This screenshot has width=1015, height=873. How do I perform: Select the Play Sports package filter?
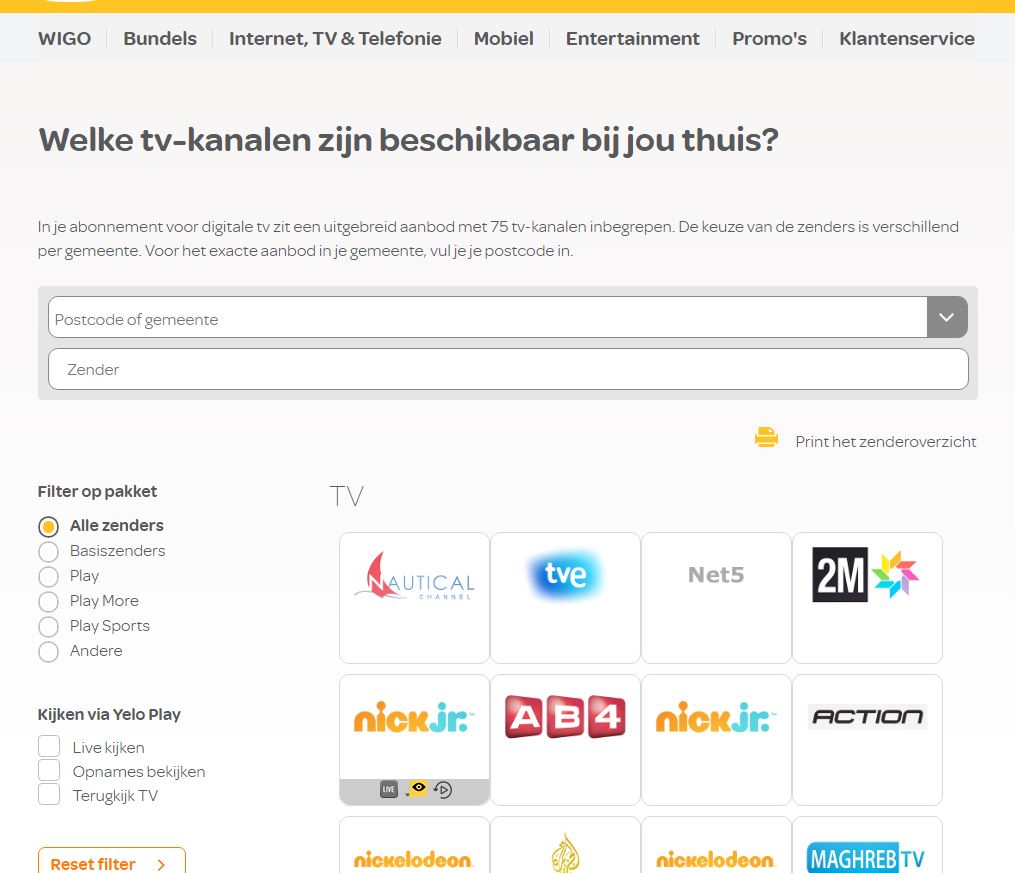[49, 626]
